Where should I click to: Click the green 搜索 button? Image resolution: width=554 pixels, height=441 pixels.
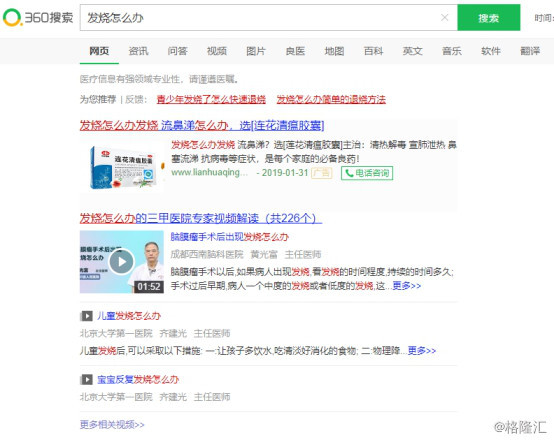[489, 18]
